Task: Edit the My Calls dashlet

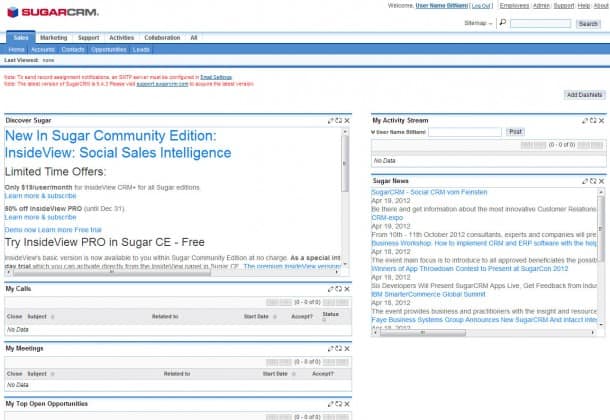Action: (331, 289)
